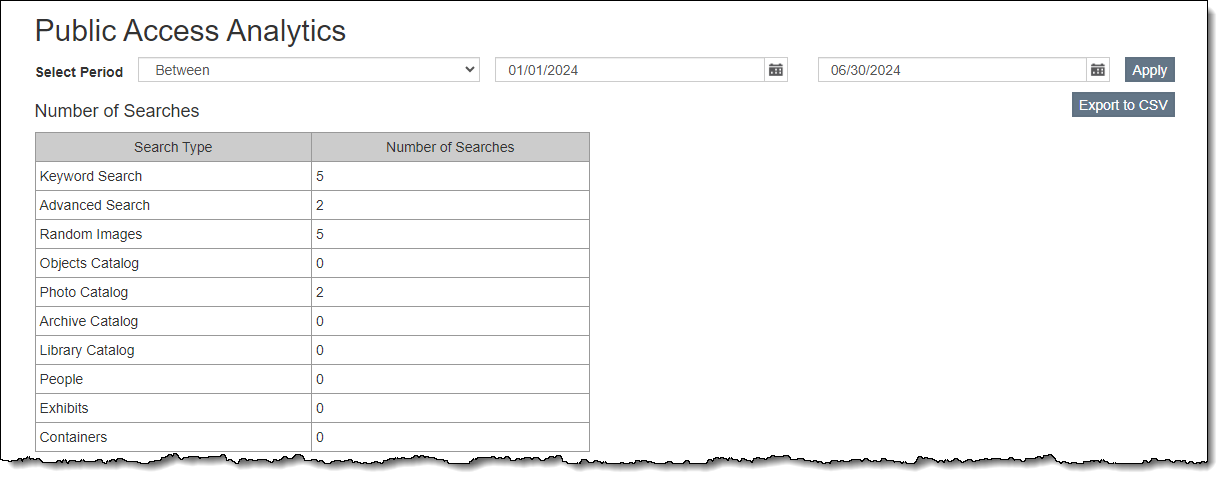The height and width of the screenshot is (479, 1223).
Task: Select the Library Catalog row
Action: click(87, 350)
